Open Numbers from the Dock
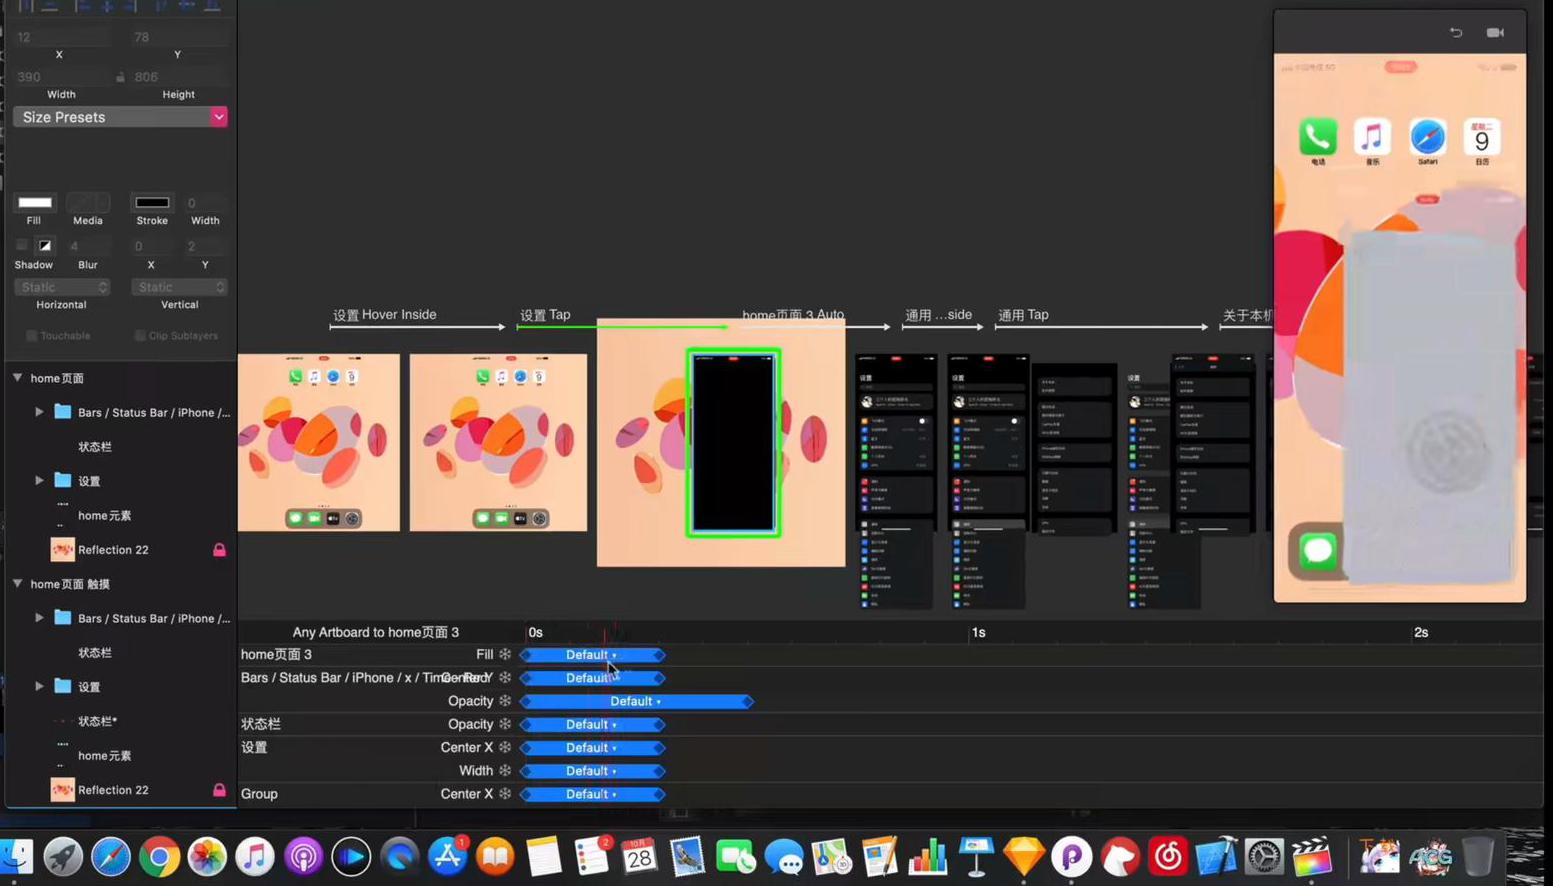This screenshot has width=1553, height=886. pos(927,856)
